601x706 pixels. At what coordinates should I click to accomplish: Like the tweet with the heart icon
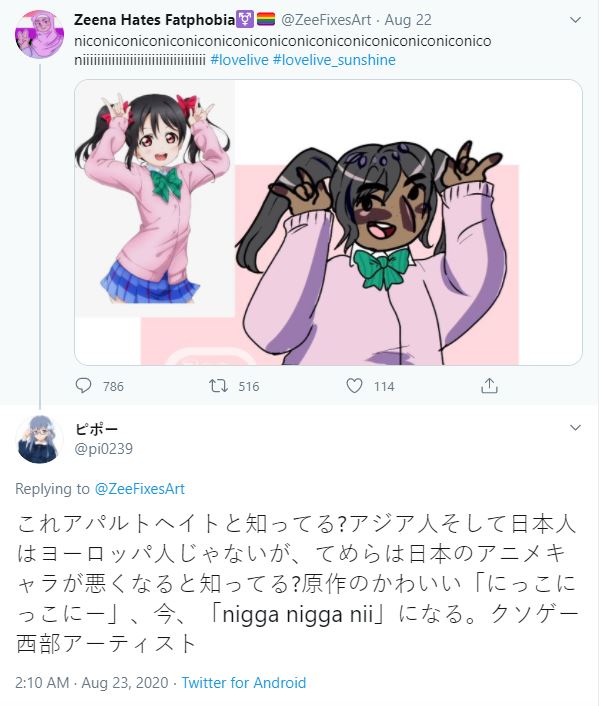pos(354,386)
